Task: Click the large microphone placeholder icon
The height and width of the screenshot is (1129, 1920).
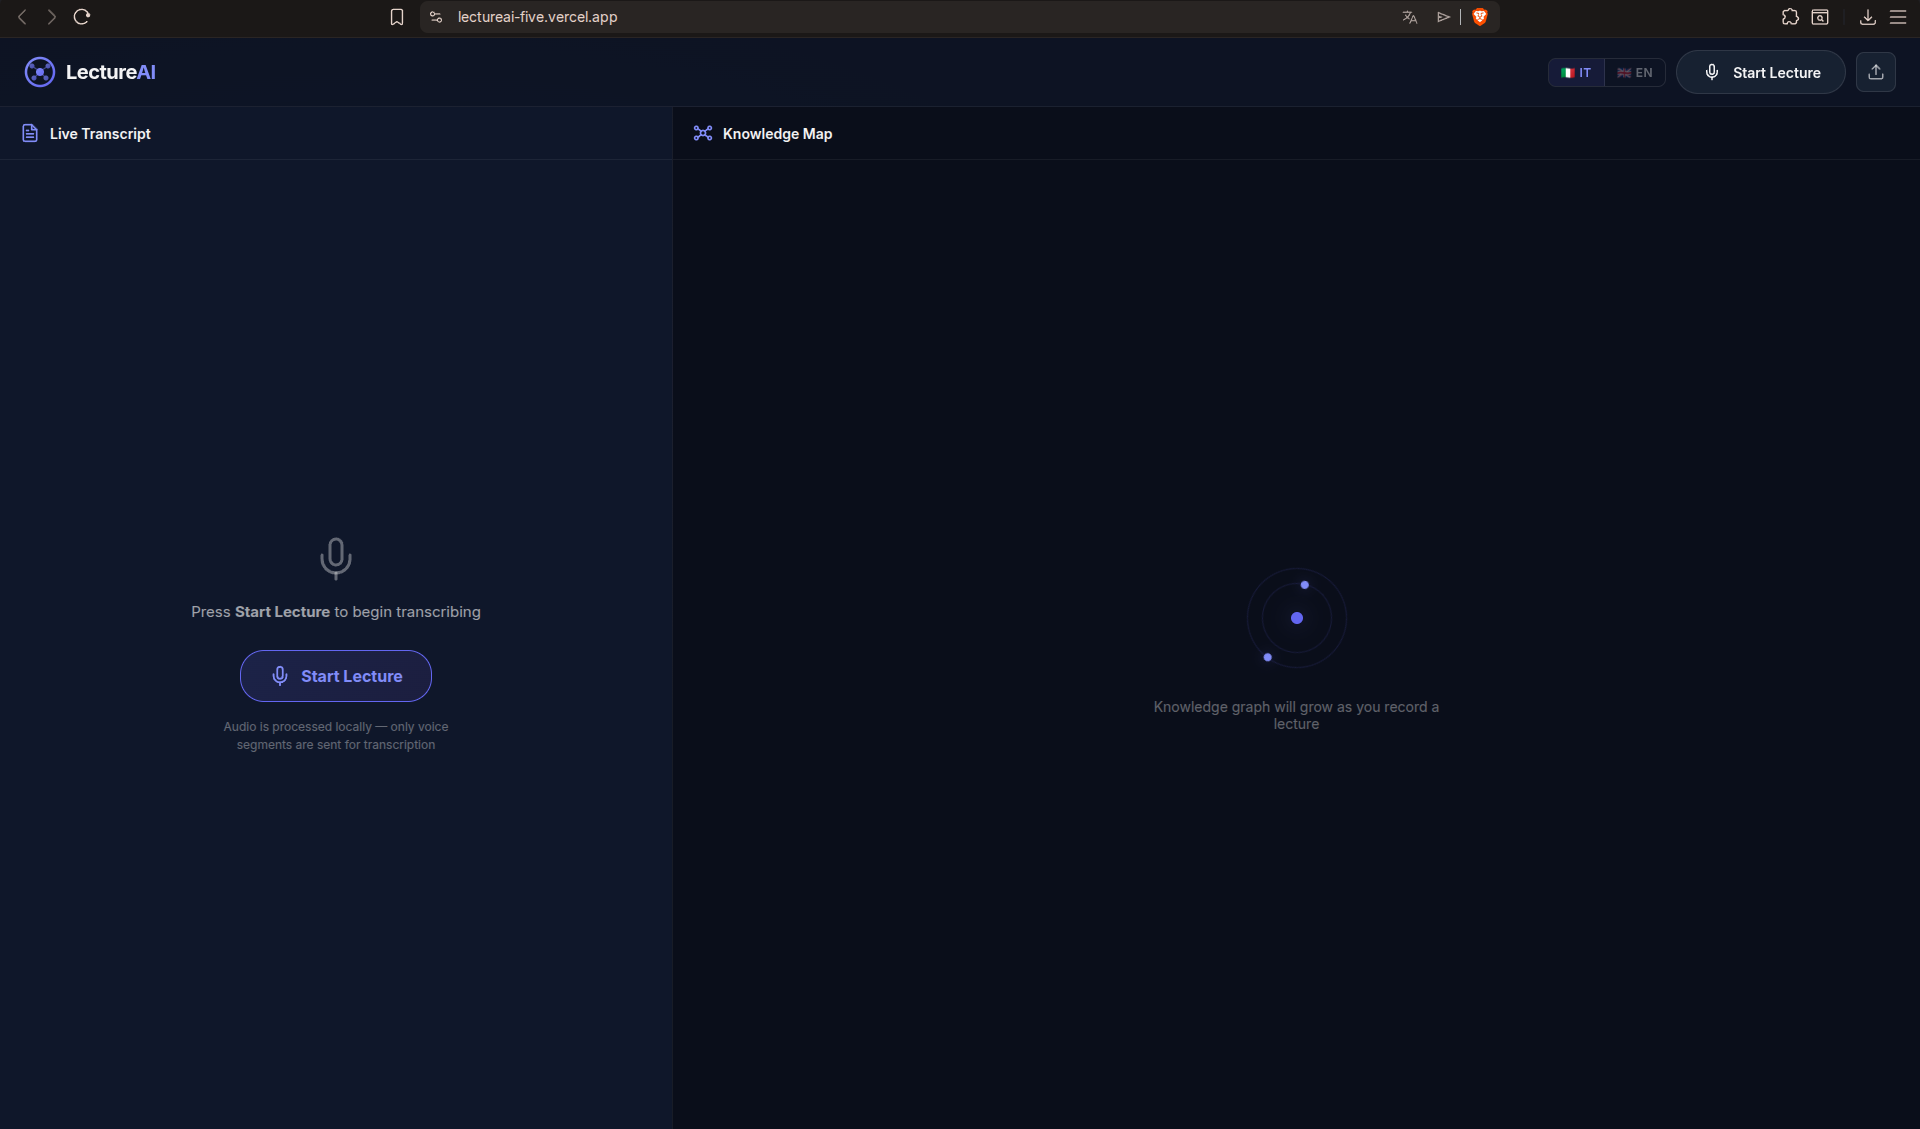Action: [336, 558]
